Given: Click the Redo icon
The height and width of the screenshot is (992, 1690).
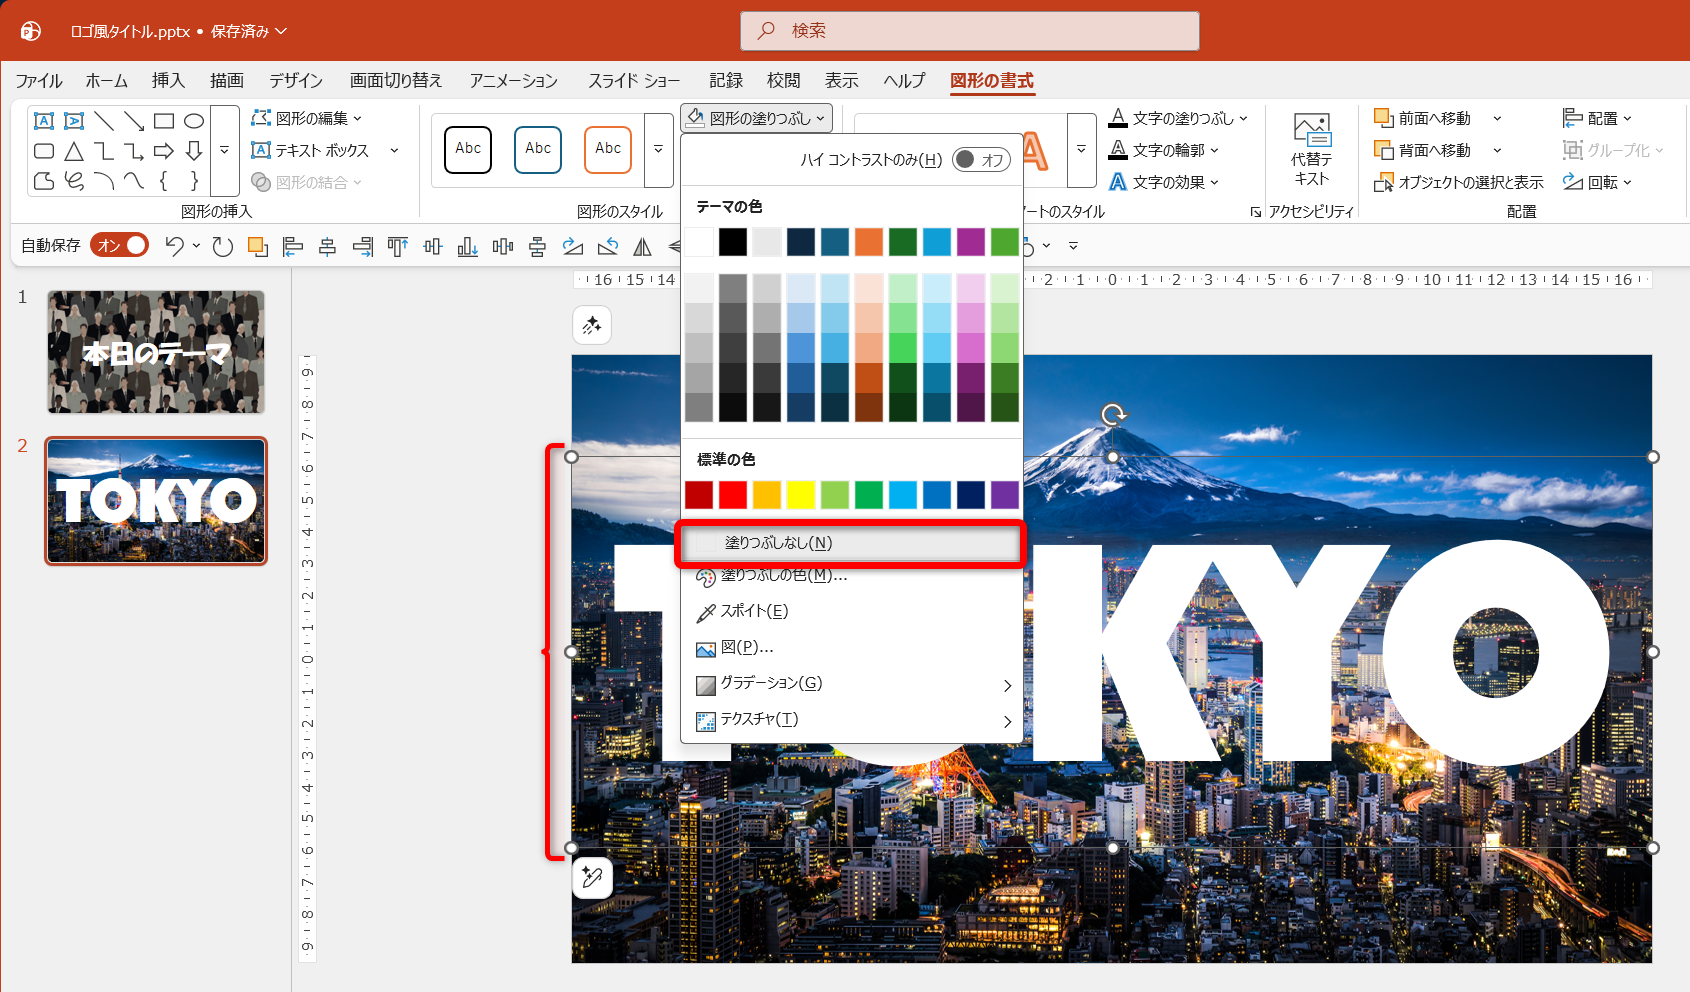Looking at the screenshot, I should pyautogui.click(x=223, y=246).
